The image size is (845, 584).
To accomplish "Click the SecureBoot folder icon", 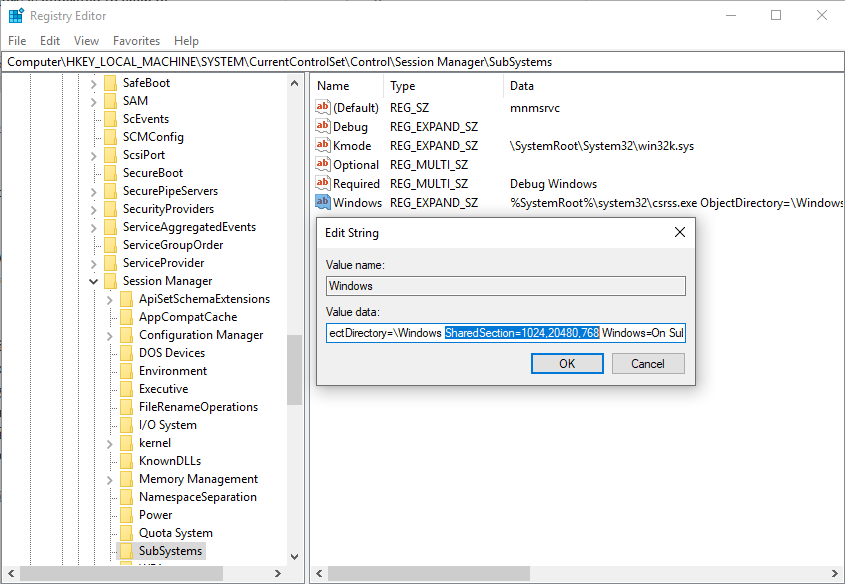I will pos(110,173).
